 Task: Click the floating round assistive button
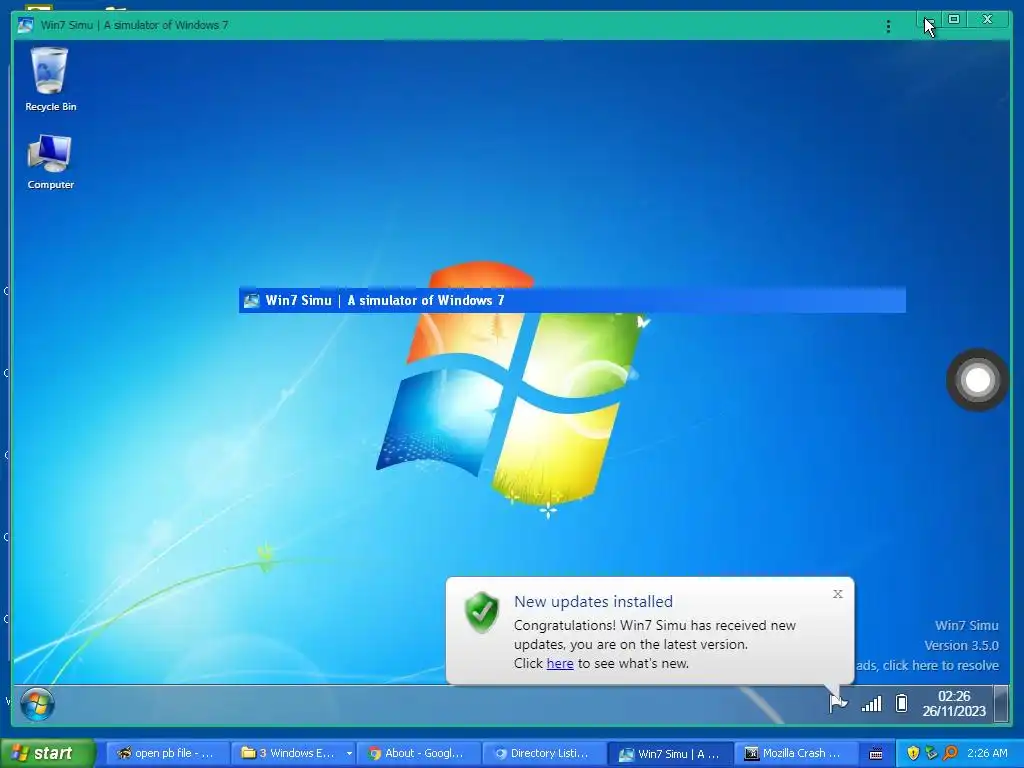pos(978,380)
